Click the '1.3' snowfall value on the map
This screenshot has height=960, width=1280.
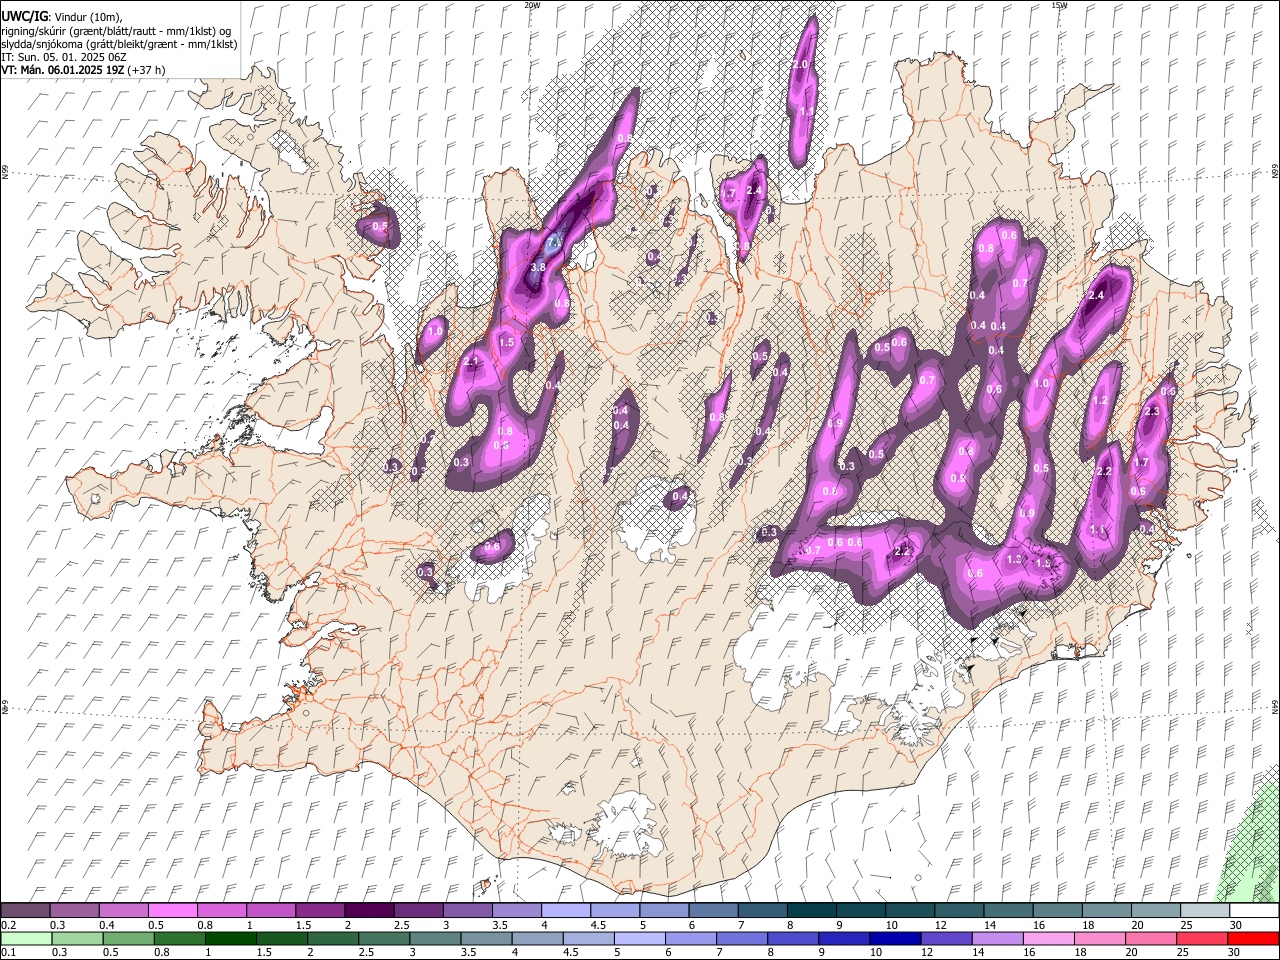[x=1014, y=559]
